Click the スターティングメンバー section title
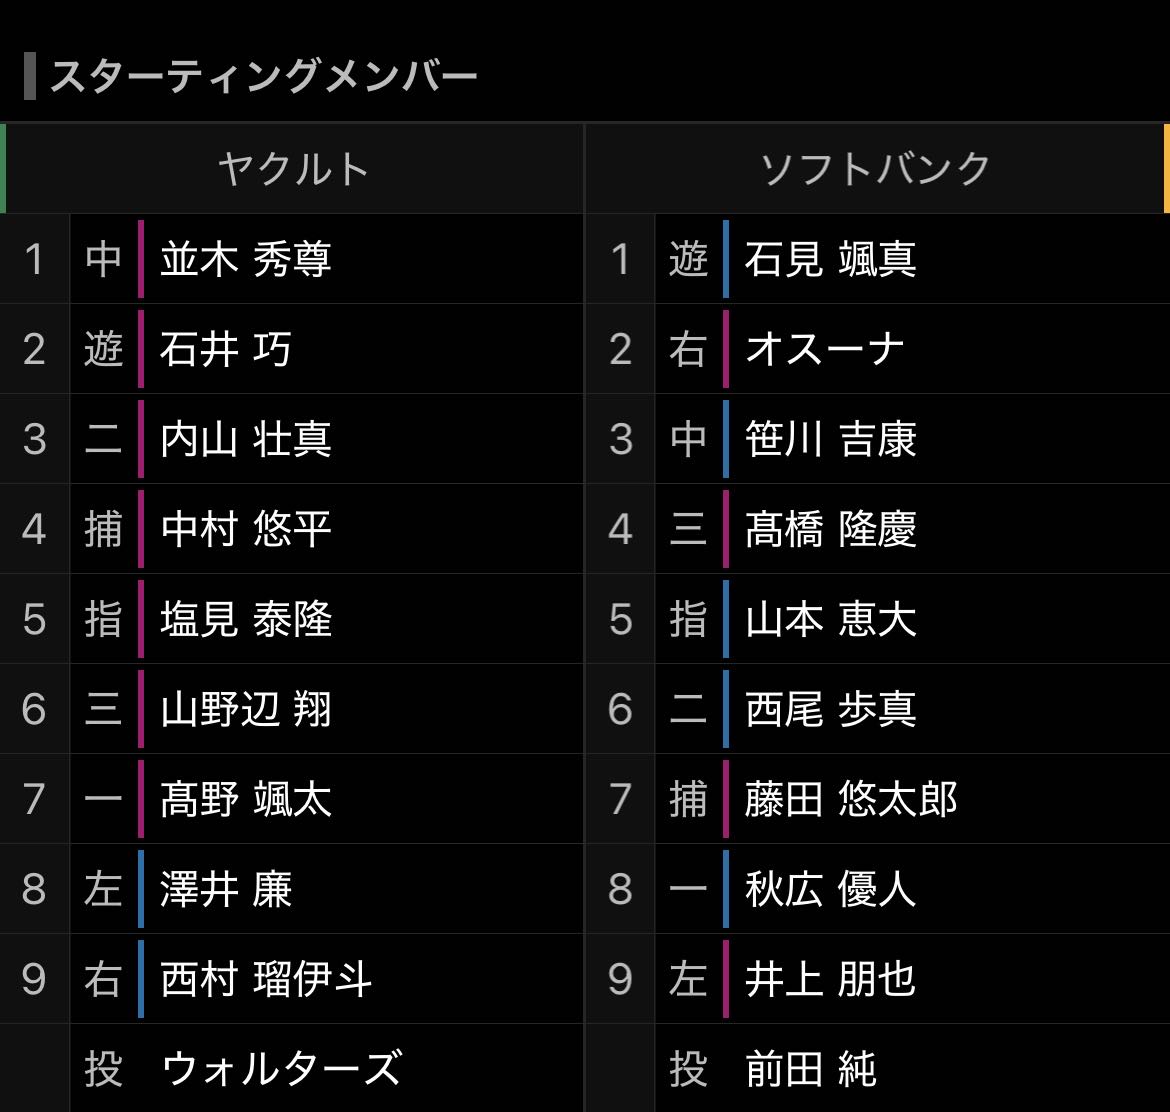1170x1112 pixels. tap(263, 77)
